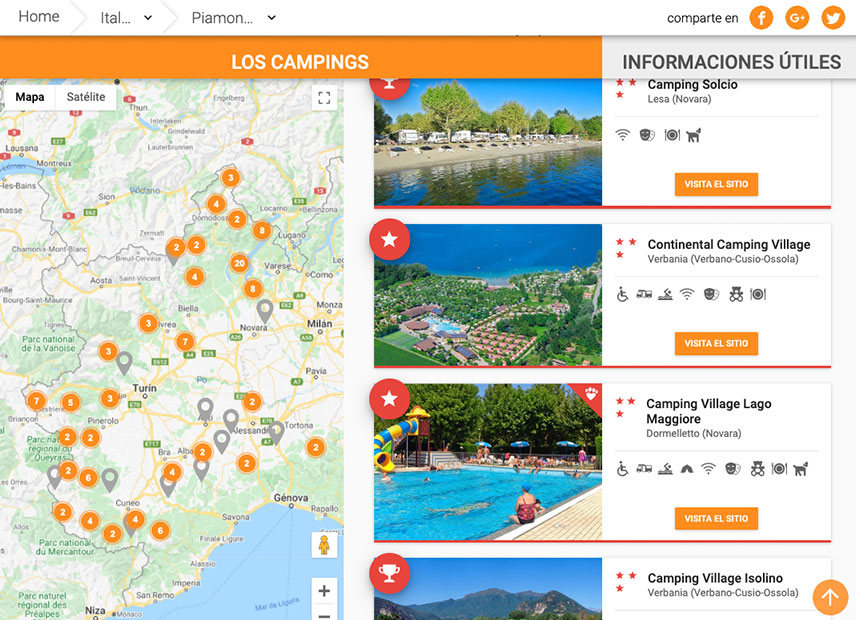
Task: Toggle the map fullscreen view
Action: pos(324,98)
